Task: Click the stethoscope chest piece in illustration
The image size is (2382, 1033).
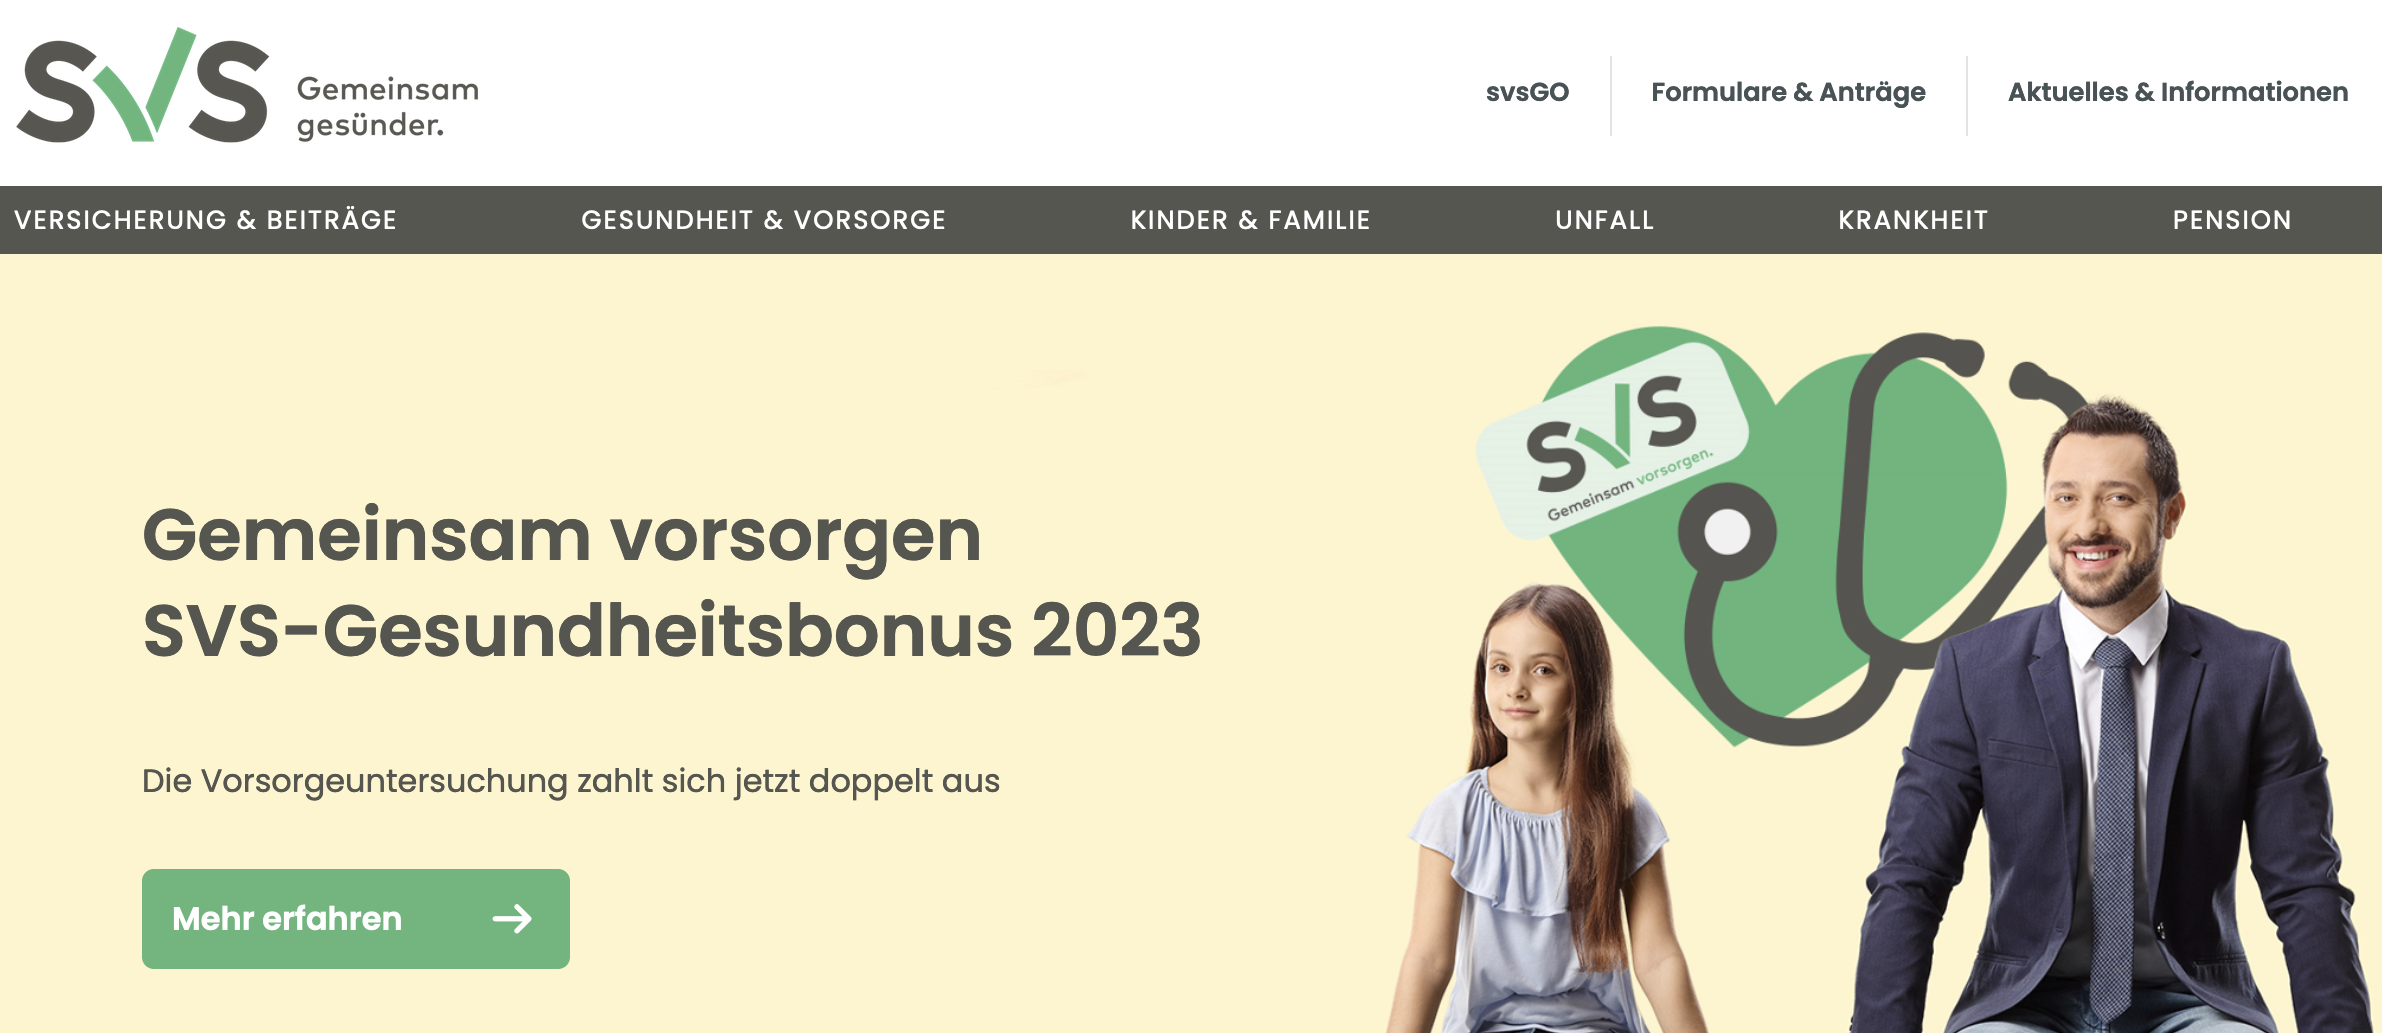Action: (x=1727, y=533)
